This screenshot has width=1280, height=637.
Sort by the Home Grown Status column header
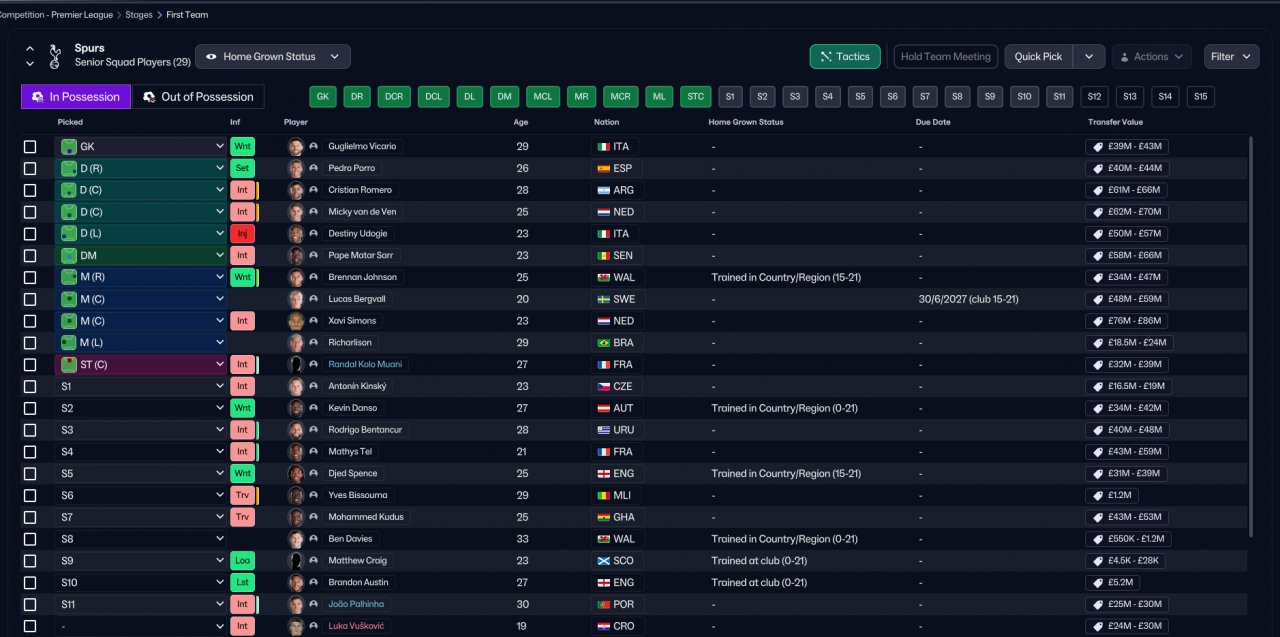pos(746,122)
